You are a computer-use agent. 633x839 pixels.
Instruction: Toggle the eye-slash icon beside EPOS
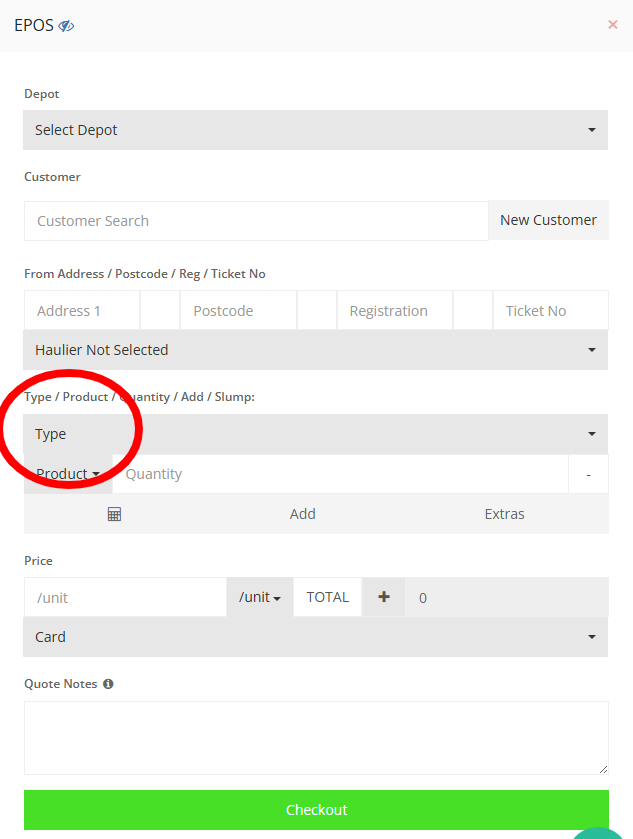[x=66, y=26]
